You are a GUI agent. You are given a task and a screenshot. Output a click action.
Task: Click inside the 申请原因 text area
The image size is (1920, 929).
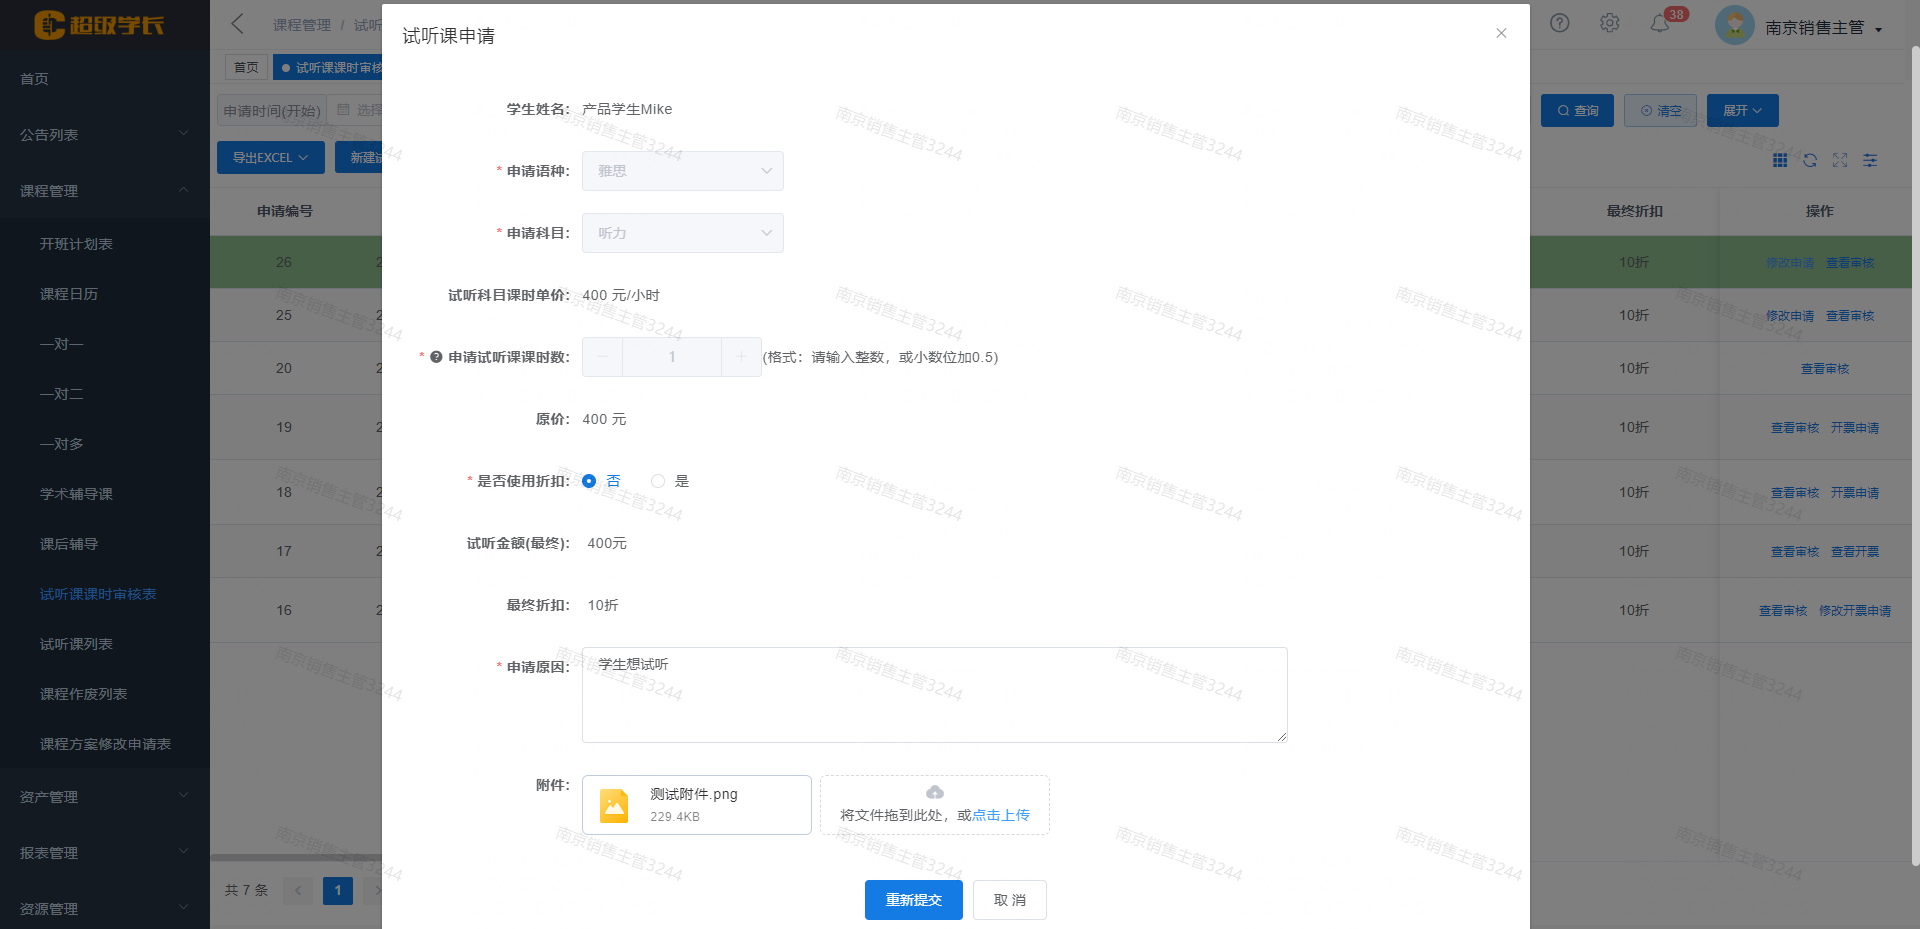click(x=934, y=695)
